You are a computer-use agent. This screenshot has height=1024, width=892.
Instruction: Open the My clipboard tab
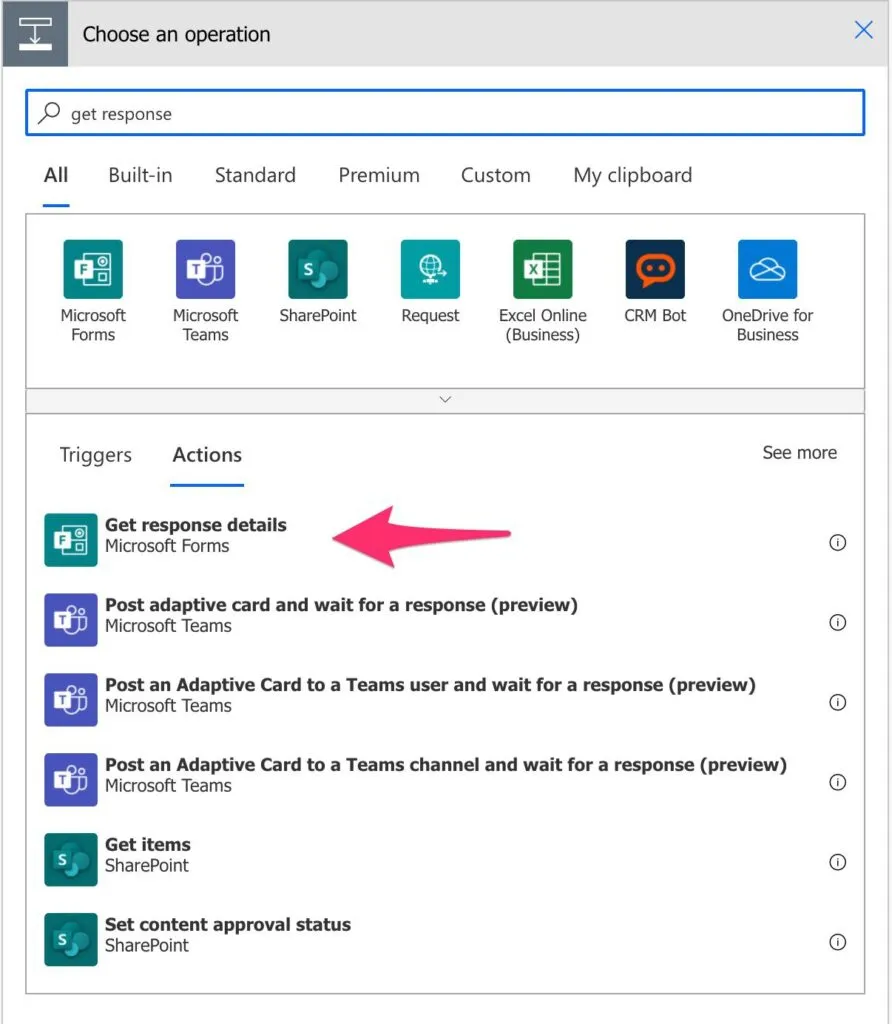point(632,175)
